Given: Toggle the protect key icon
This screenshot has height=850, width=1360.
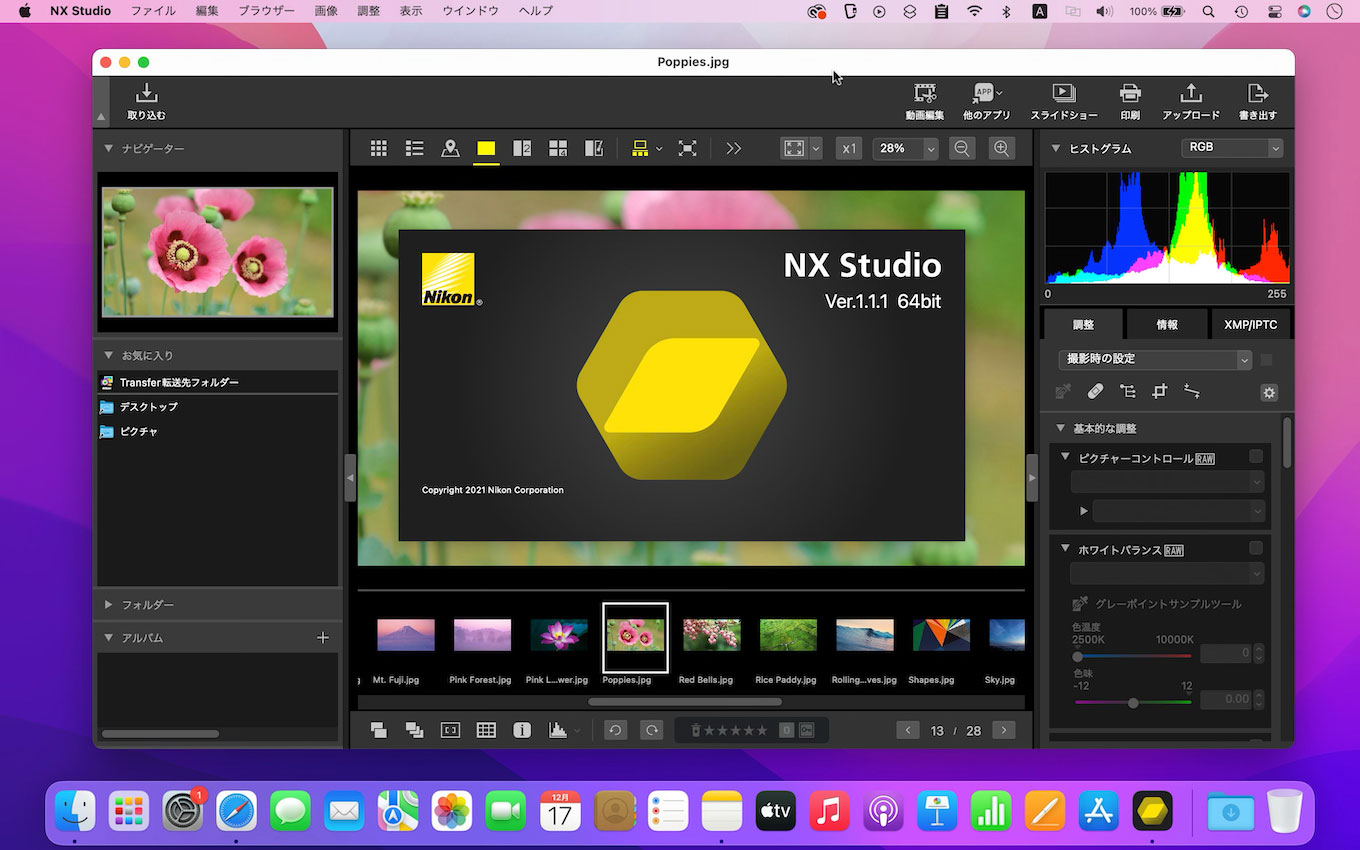Looking at the screenshot, I should pyautogui.click(x=806, y=731).
